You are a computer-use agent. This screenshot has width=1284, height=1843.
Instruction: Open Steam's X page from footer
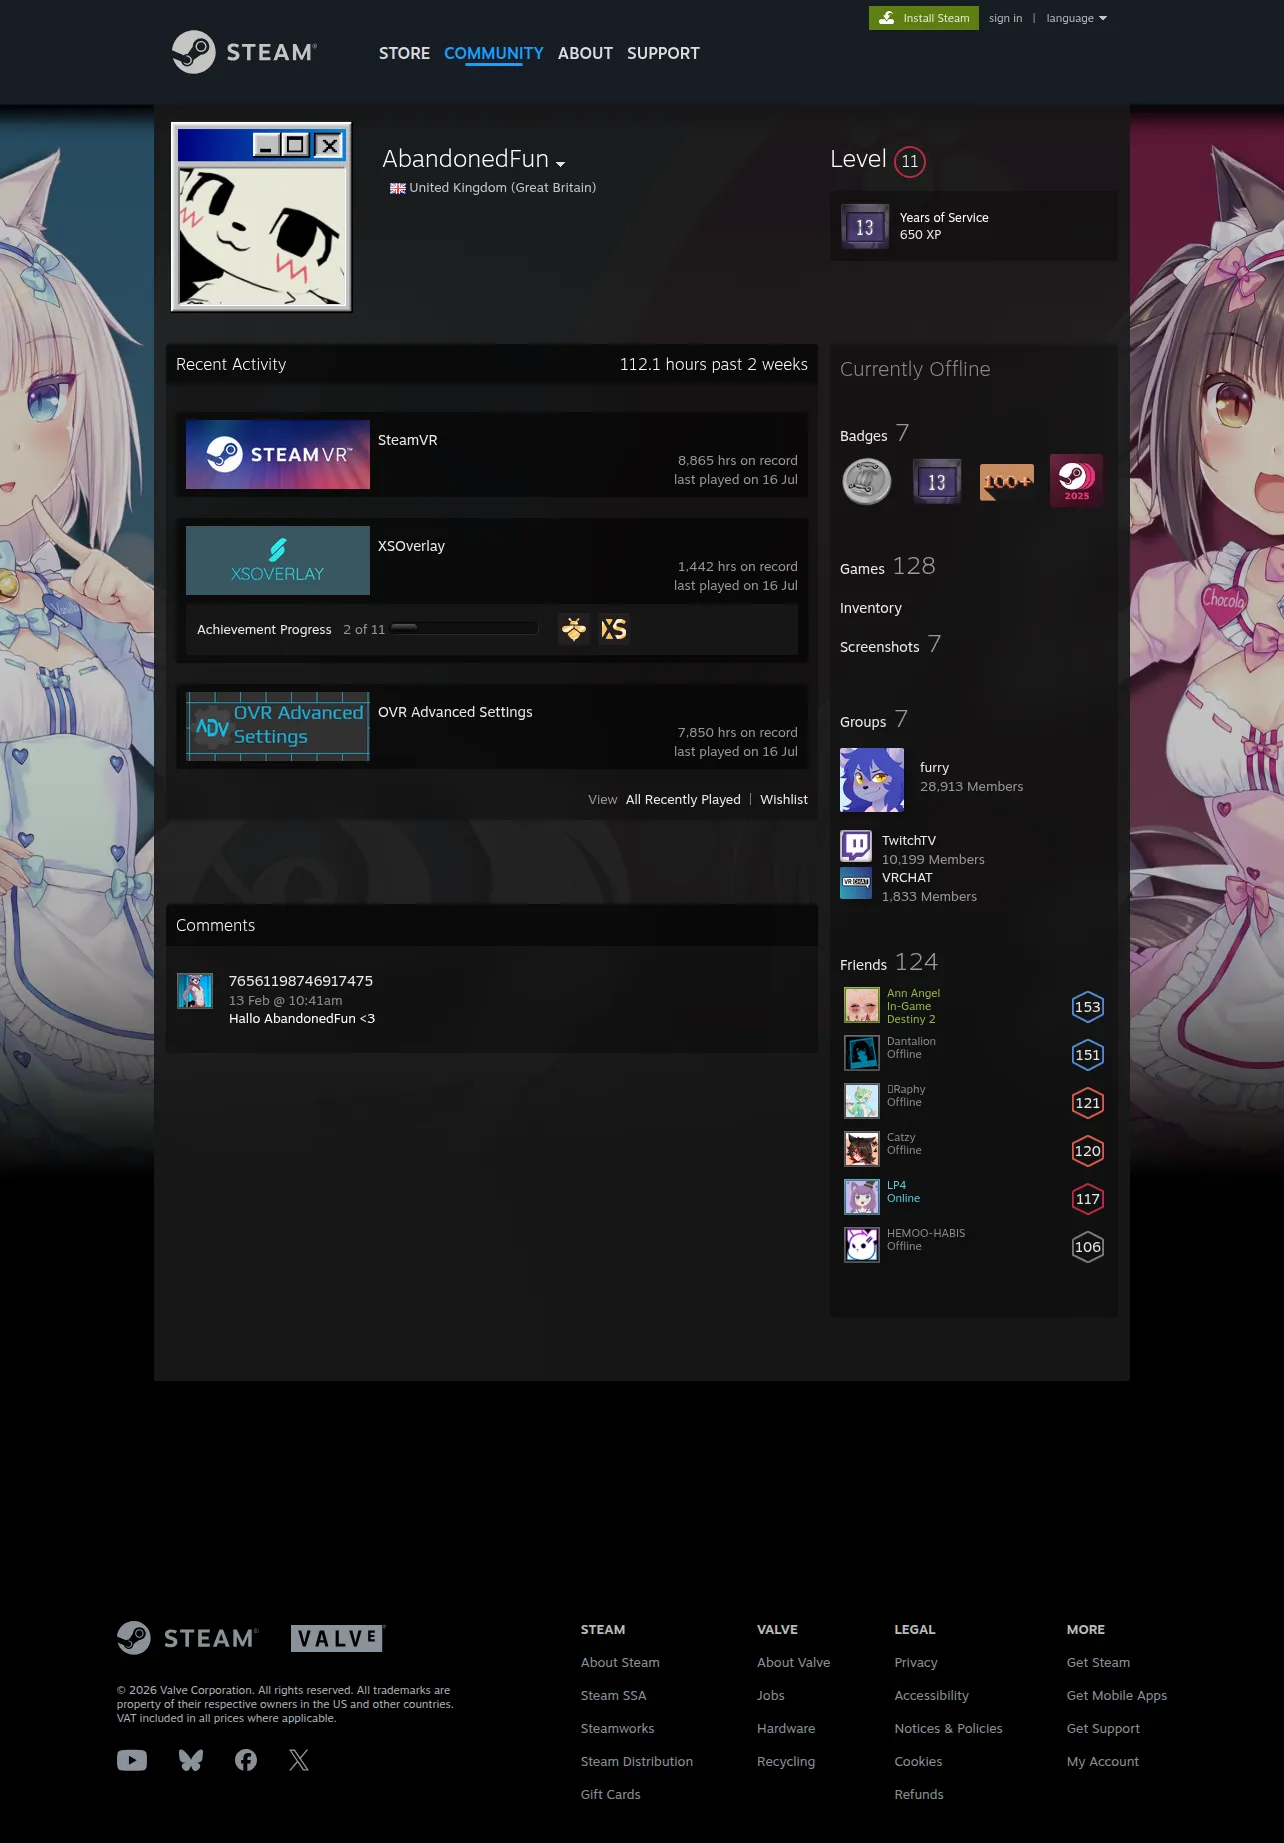[299, 1760]
